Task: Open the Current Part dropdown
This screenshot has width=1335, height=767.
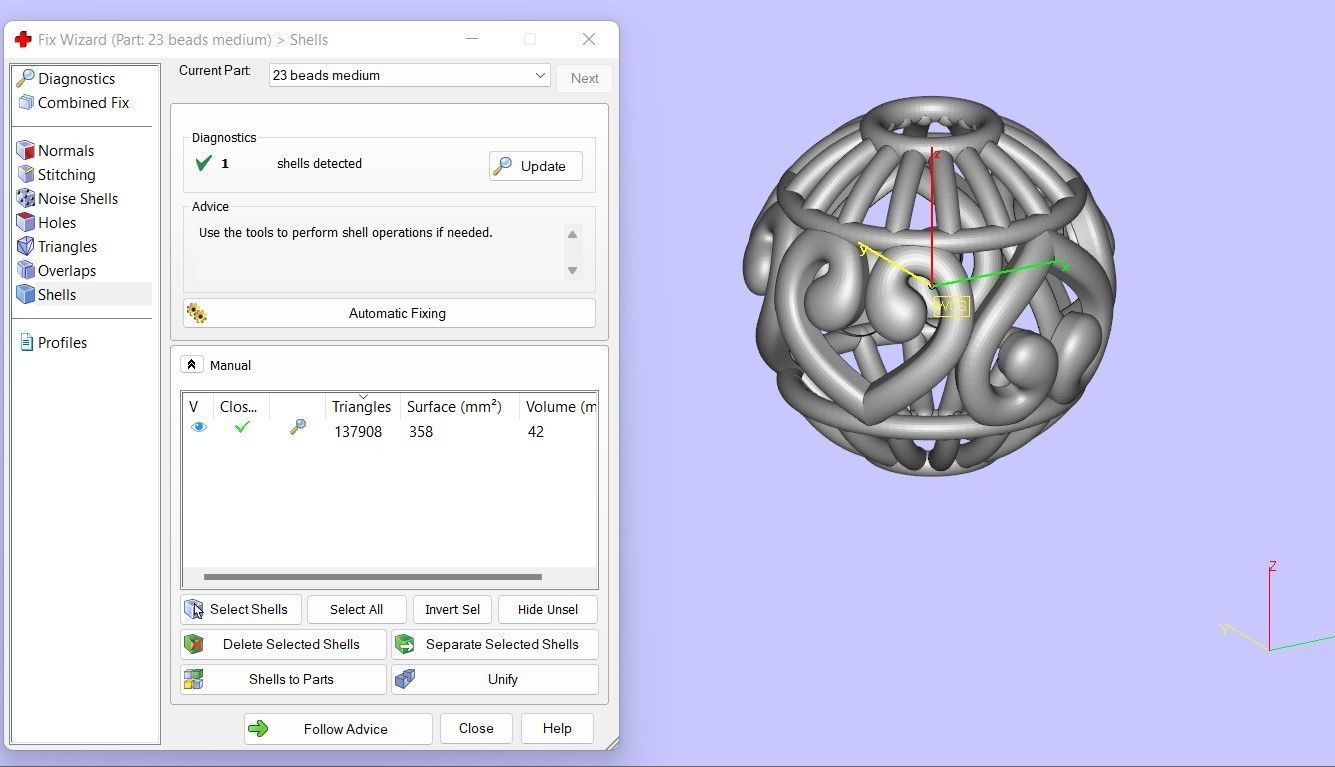Action: 409,75
